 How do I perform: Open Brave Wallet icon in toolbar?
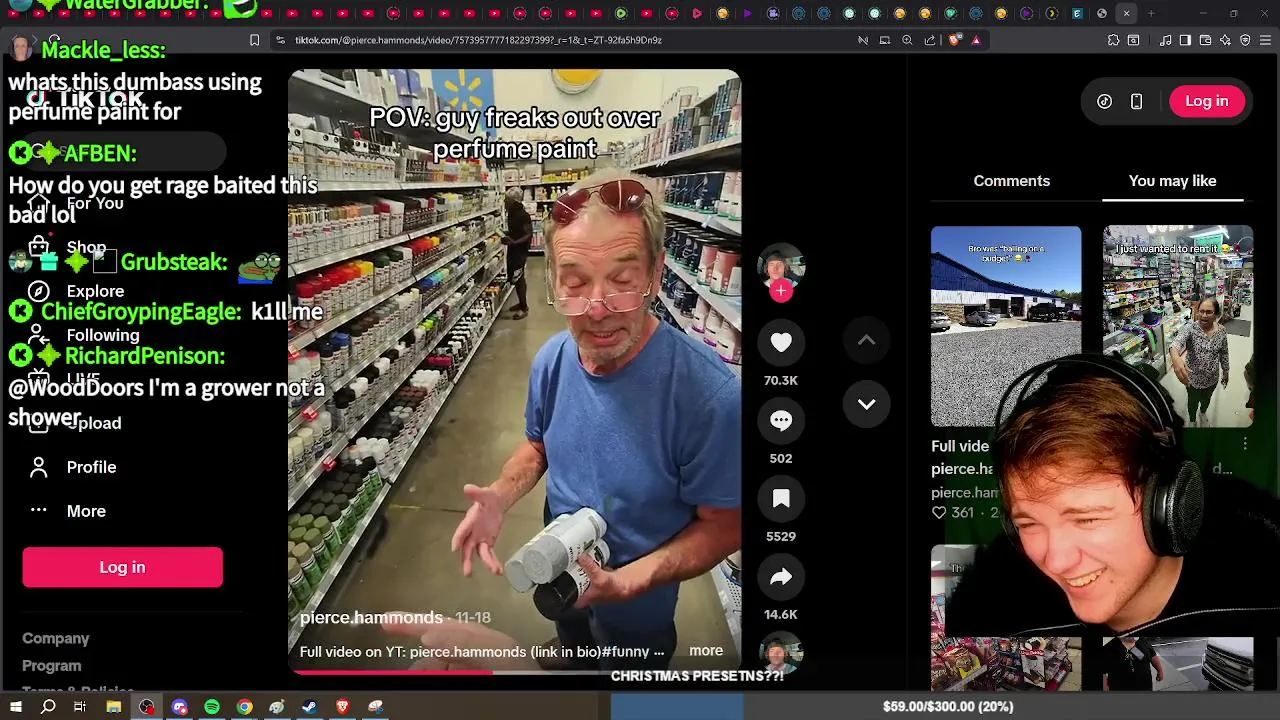pyautogui.click(x=1205, y=40)
